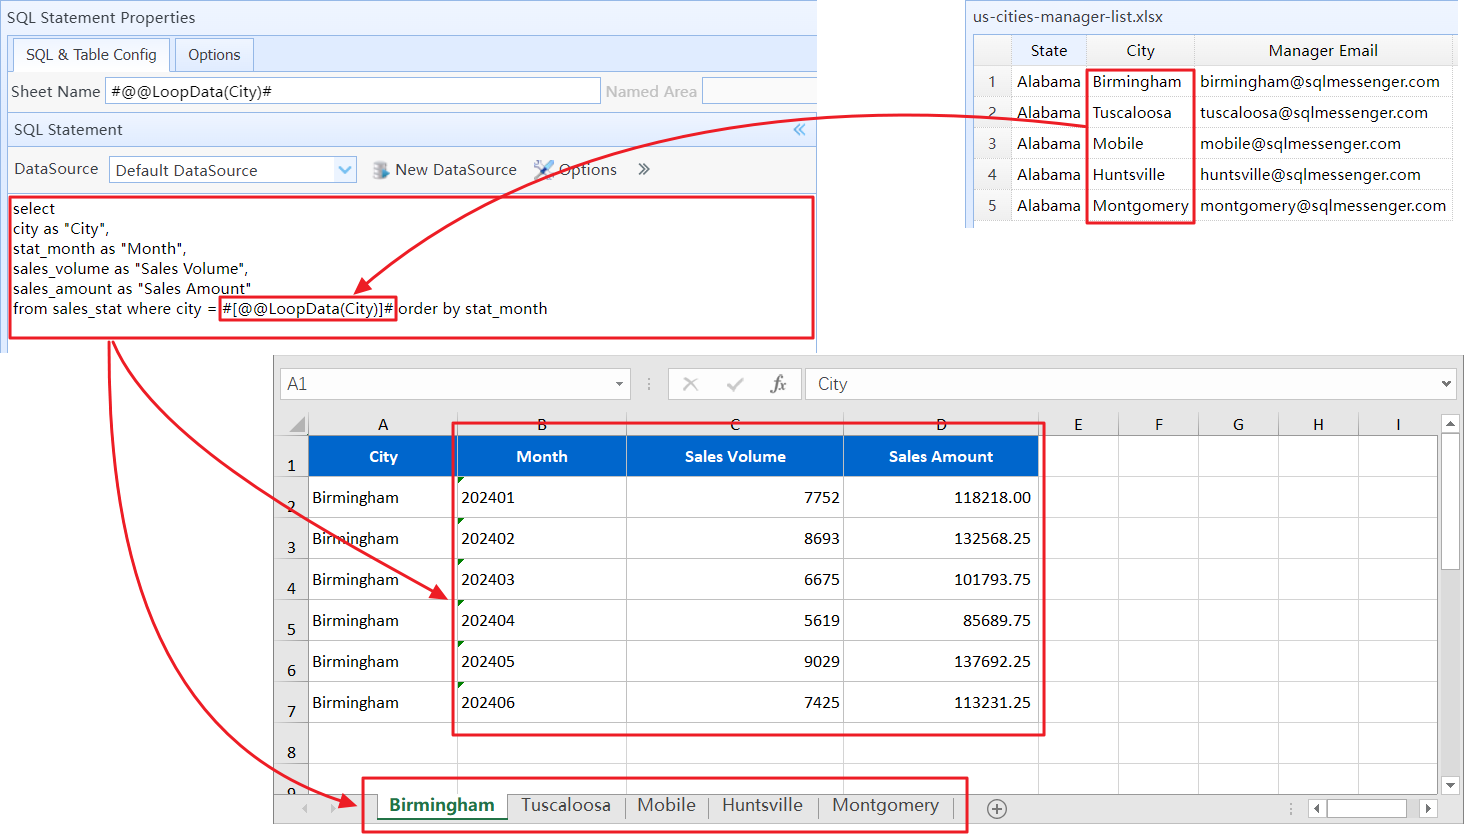The height and width of the screenshot is (840, 1469).
Task: Collapse the SQL Statement panel double-arrow
Action: tap(799, 130)
